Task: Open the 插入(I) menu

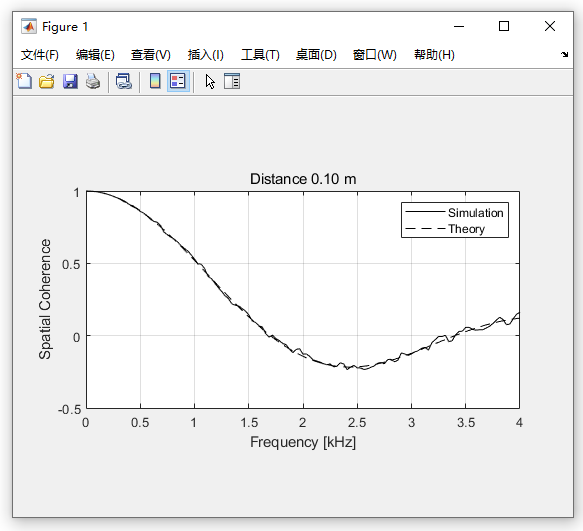Action: click(206, 55)
